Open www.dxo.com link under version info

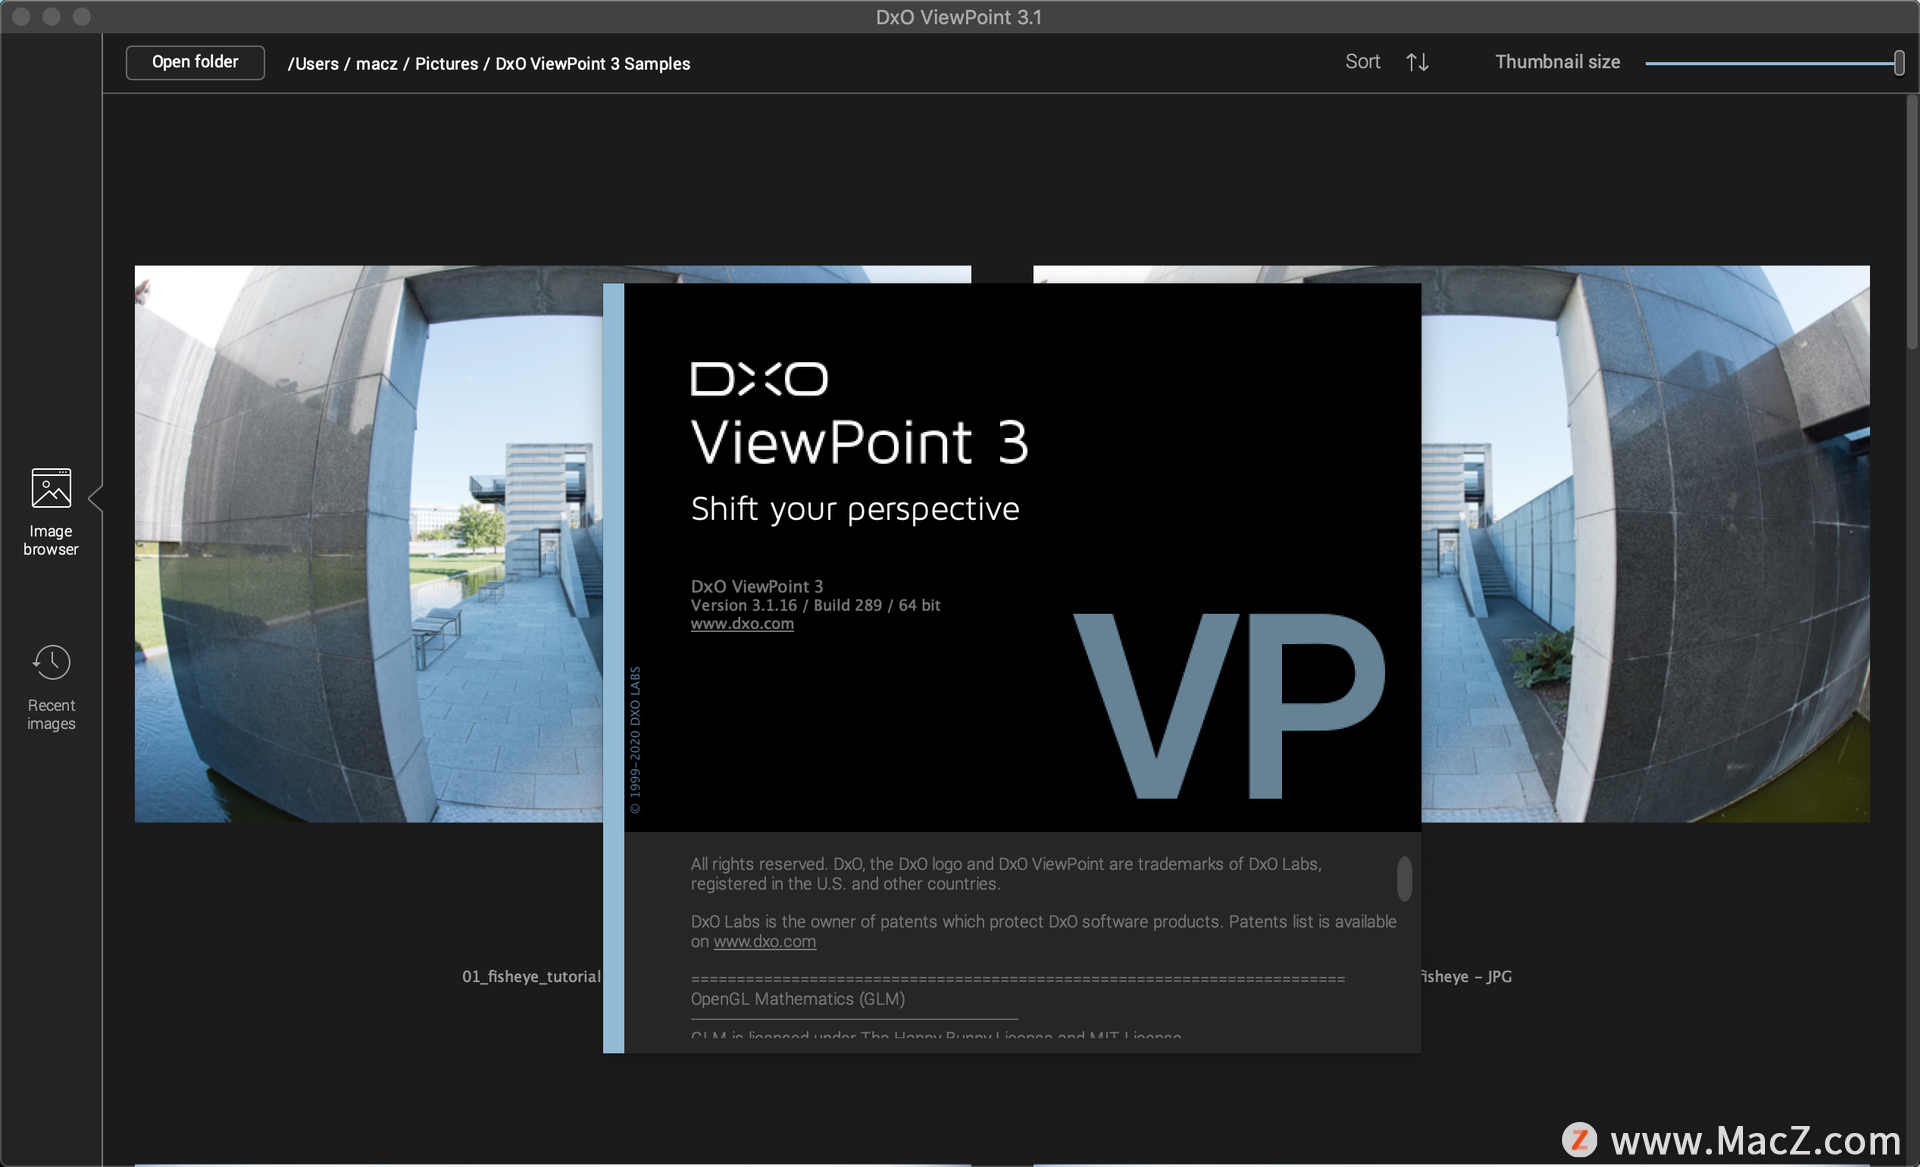[x=742, y=624]
